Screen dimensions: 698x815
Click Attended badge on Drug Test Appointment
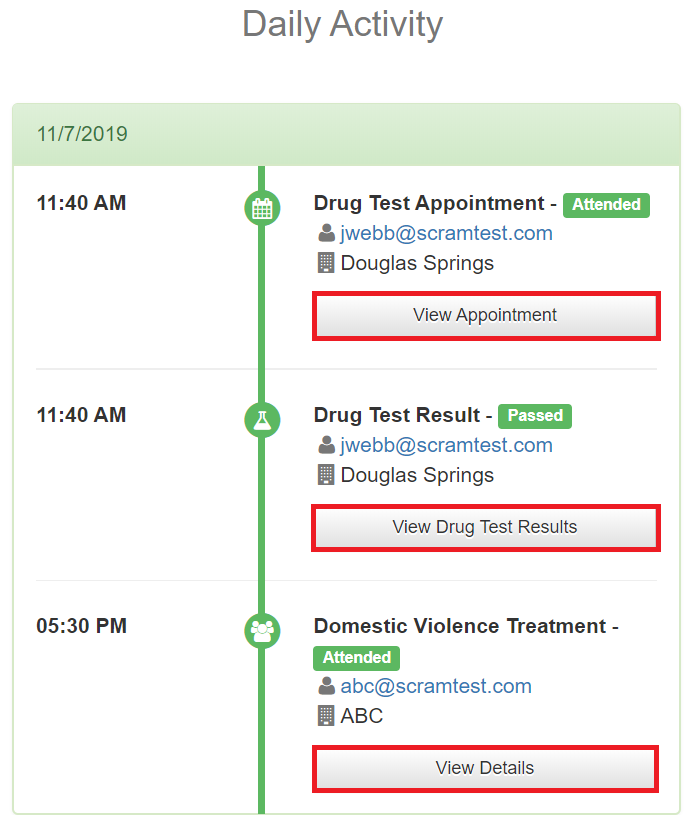(606, 205)
